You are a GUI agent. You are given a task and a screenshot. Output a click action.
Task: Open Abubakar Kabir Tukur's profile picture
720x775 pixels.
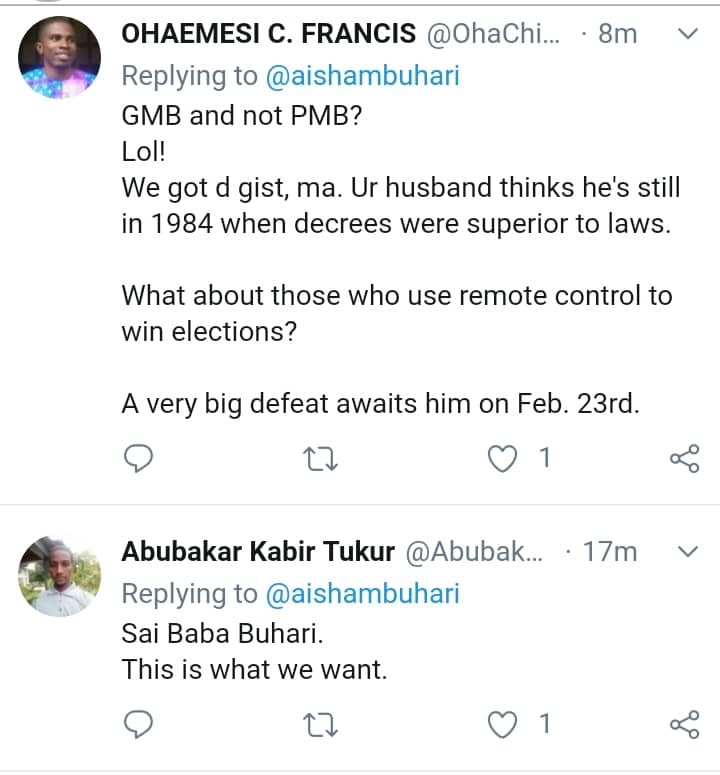[60, 575]
